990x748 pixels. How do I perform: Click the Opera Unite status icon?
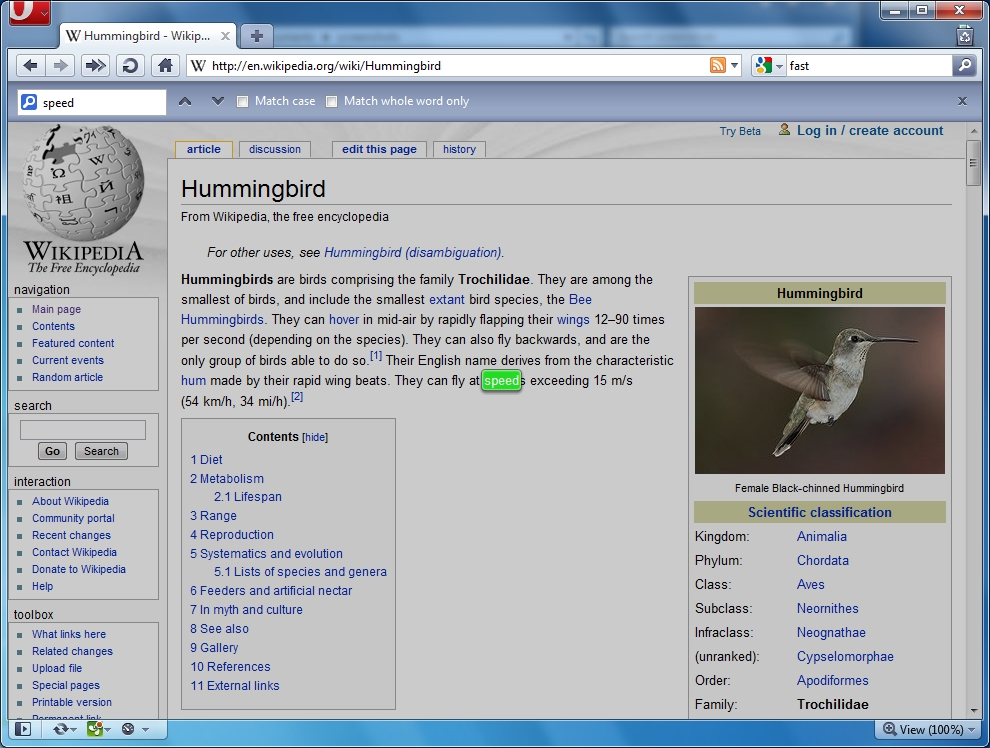click(94, 729)
